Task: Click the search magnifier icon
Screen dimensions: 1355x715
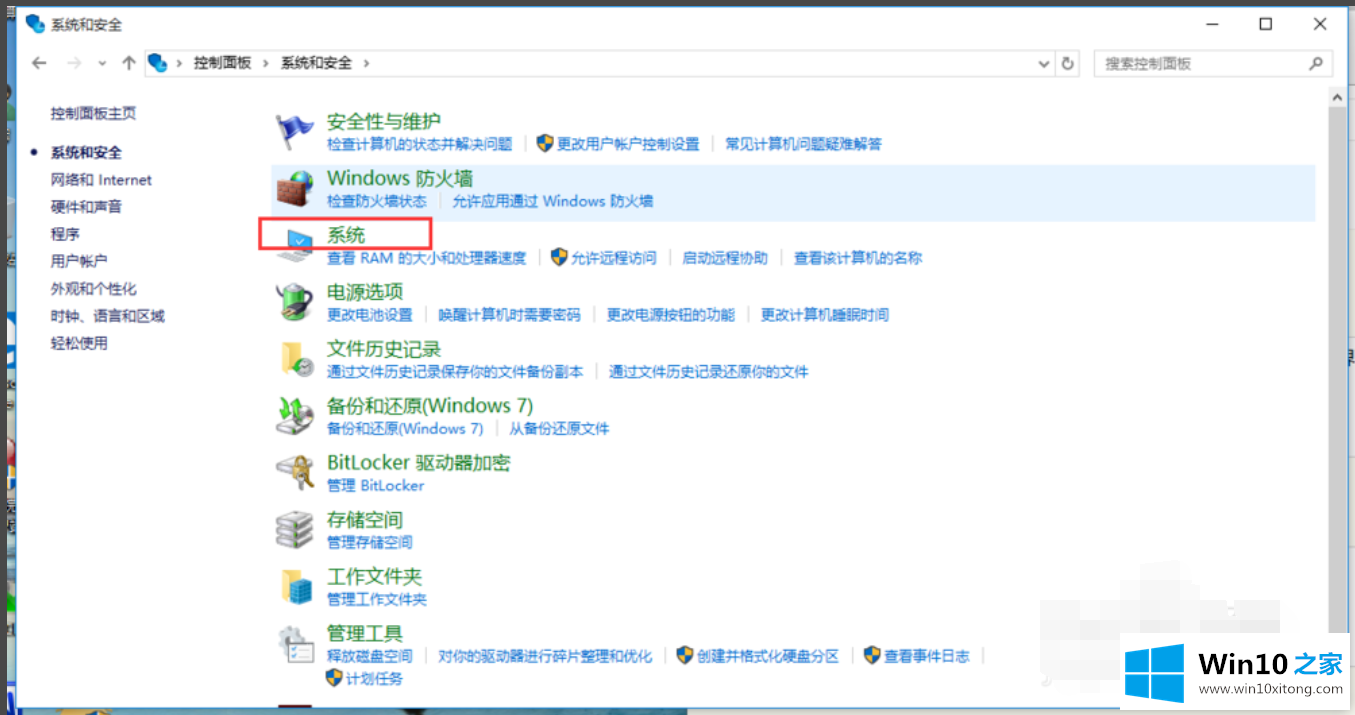Action: tap(1315, 63)
